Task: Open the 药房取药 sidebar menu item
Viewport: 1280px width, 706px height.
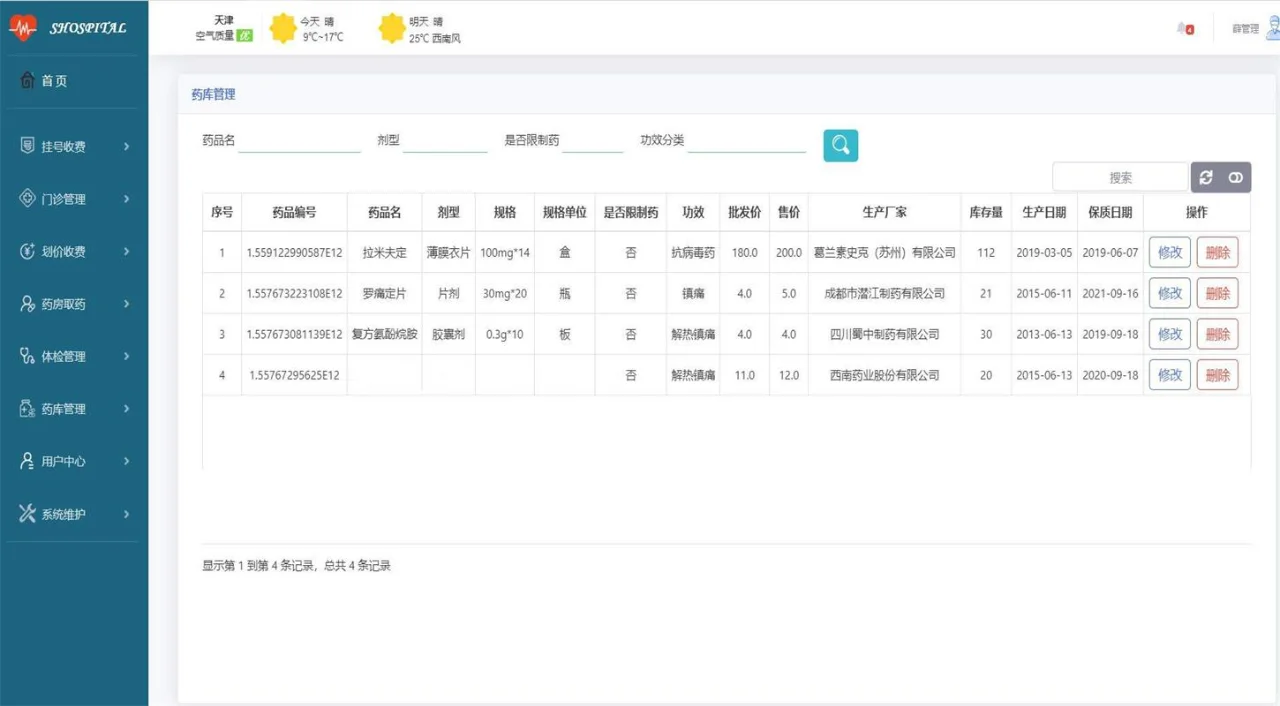Action: click(x=64, y=304)
